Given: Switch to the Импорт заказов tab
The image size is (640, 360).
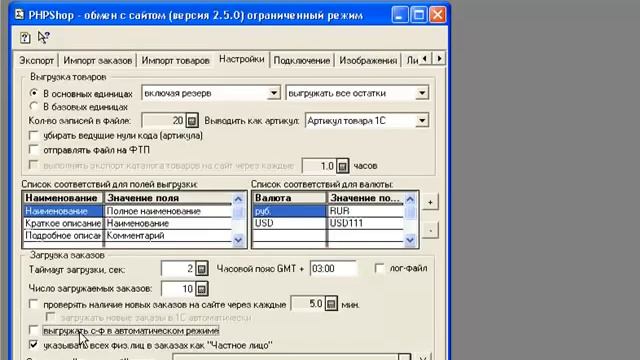Looking at the screenshot, I should (98, 60).
